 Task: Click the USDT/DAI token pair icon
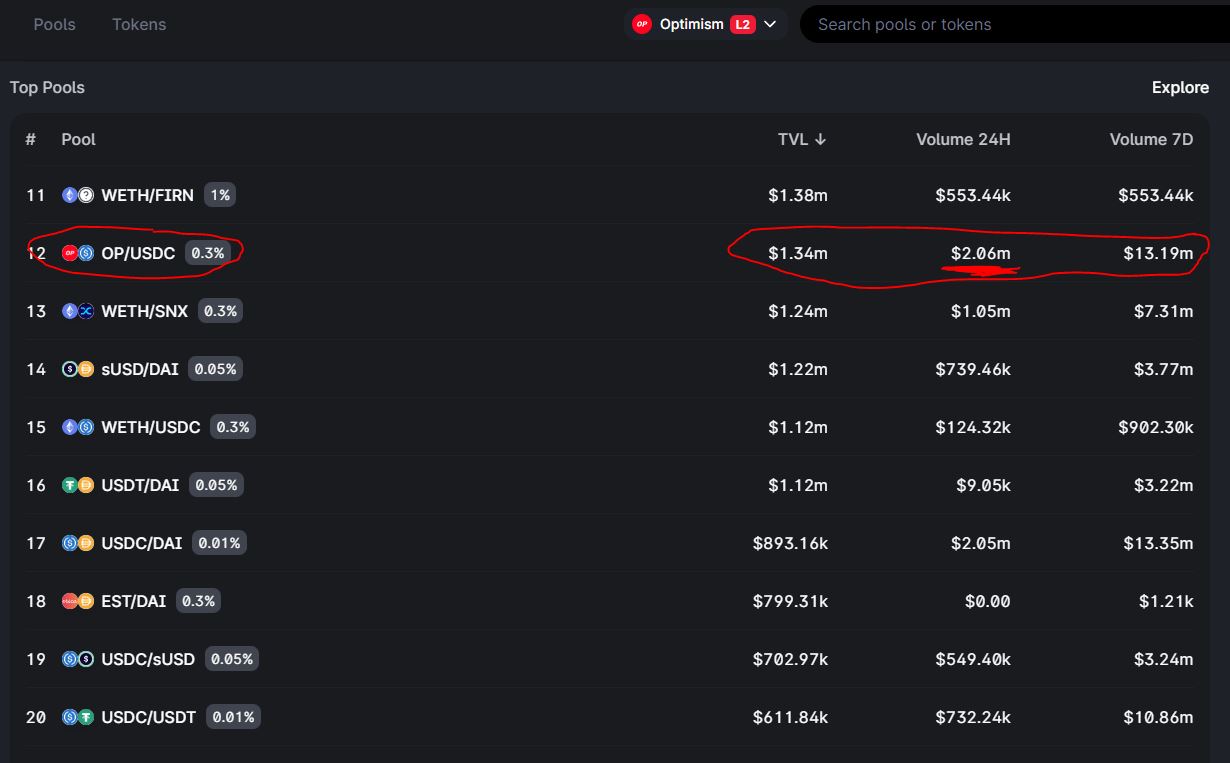tap(78, 485)
